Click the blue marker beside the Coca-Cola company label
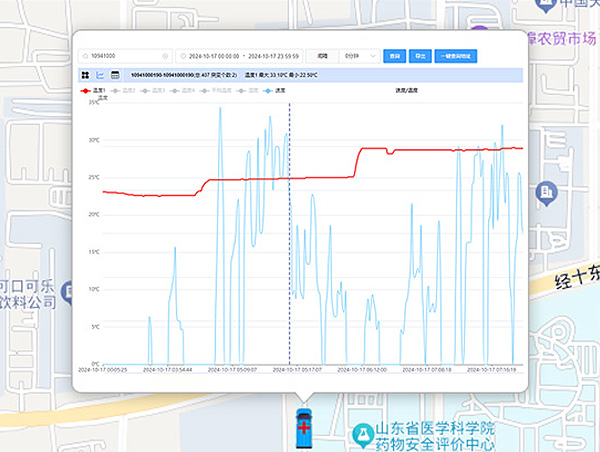600x452 pixels. coord(69,292)
